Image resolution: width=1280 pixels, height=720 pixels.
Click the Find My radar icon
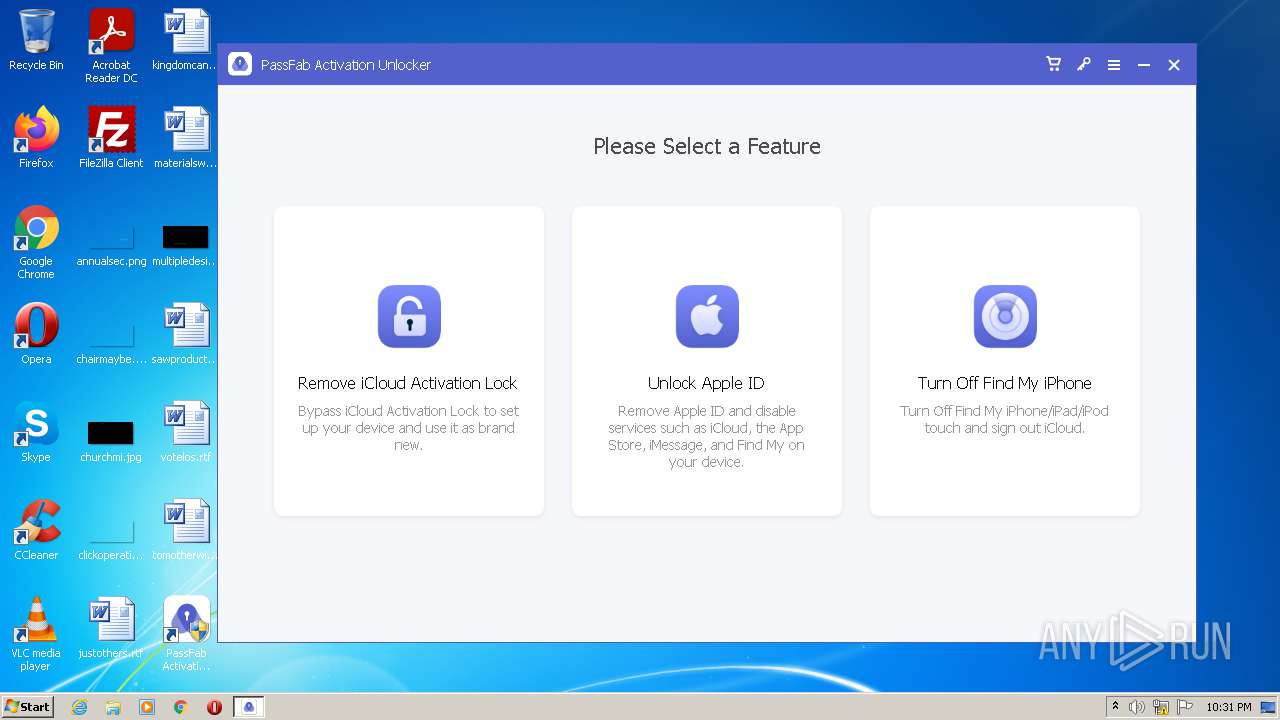pyautogui.click(x=1005, y=316)
